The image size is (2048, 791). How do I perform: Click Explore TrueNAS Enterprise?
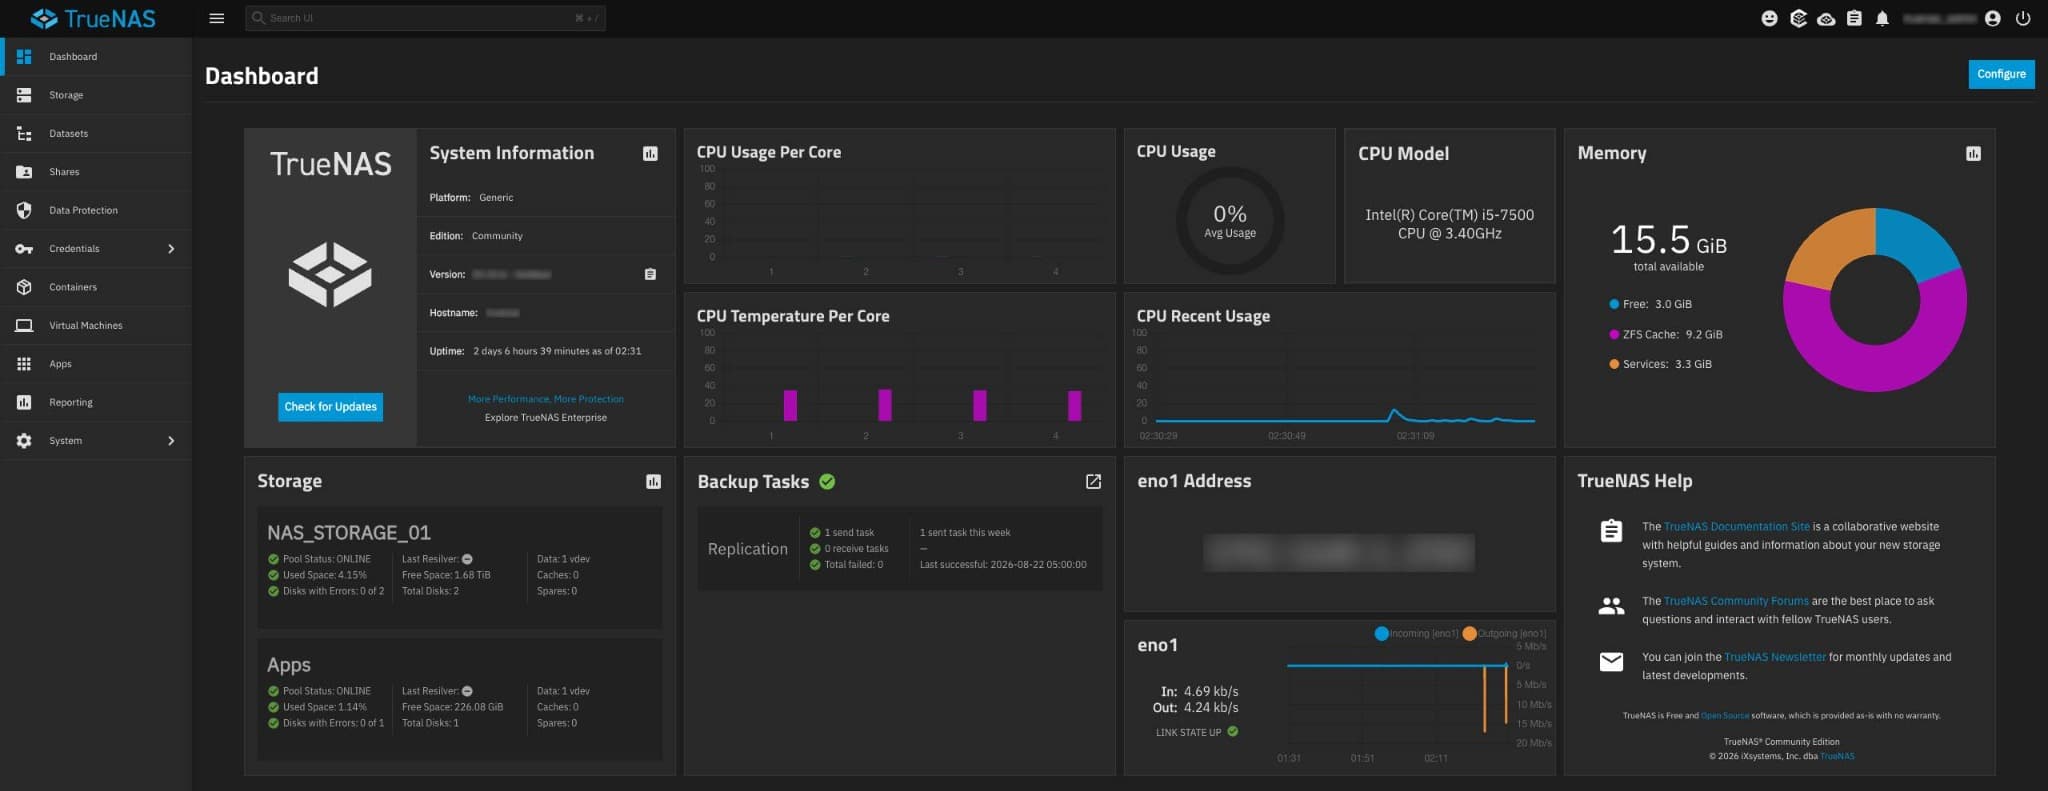pos(546,418)
